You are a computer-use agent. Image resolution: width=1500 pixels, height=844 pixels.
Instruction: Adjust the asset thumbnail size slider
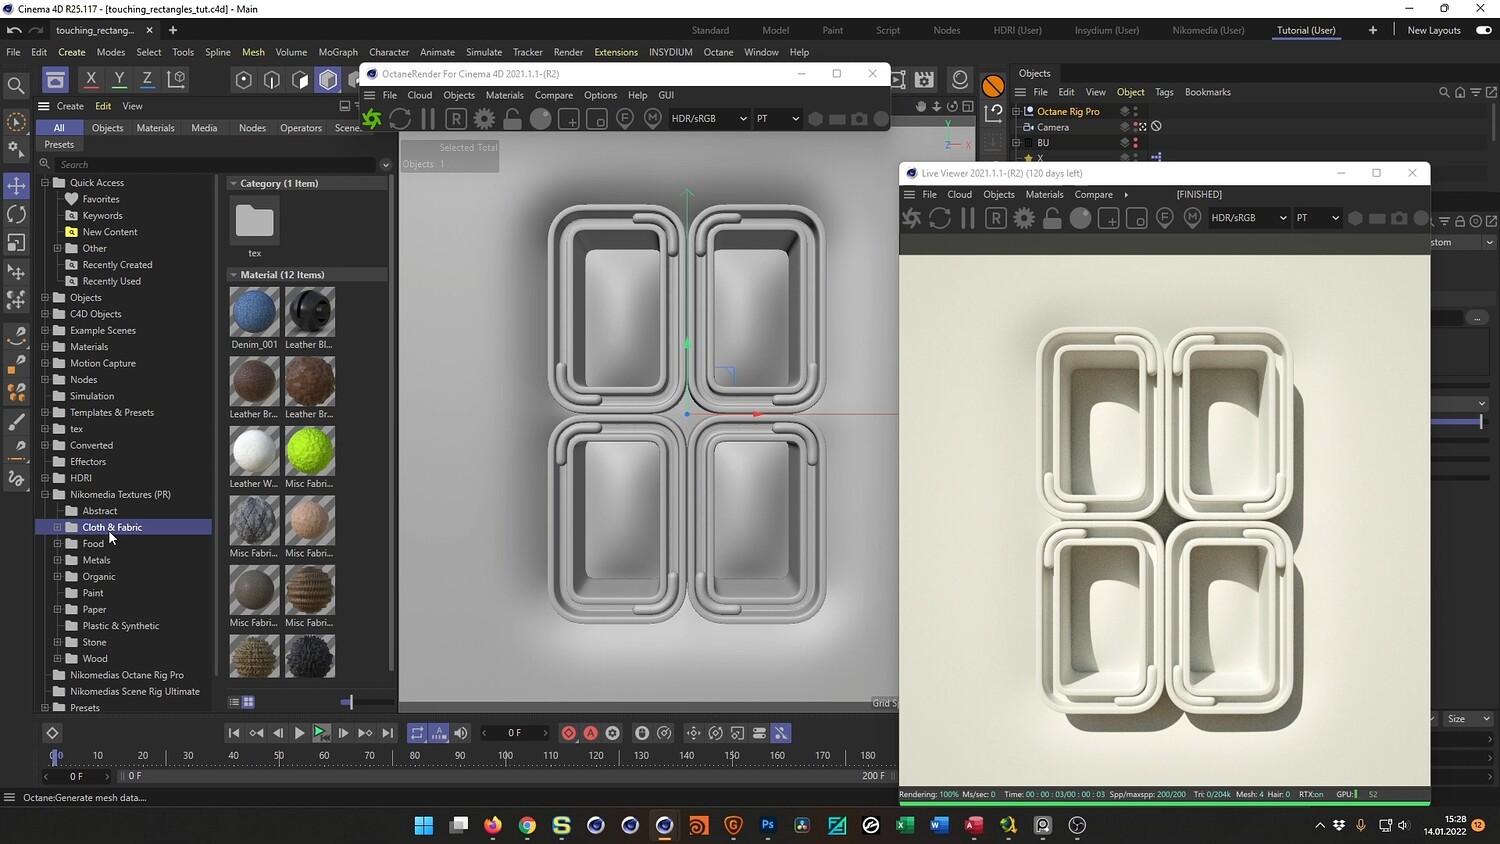coord(349,702)
